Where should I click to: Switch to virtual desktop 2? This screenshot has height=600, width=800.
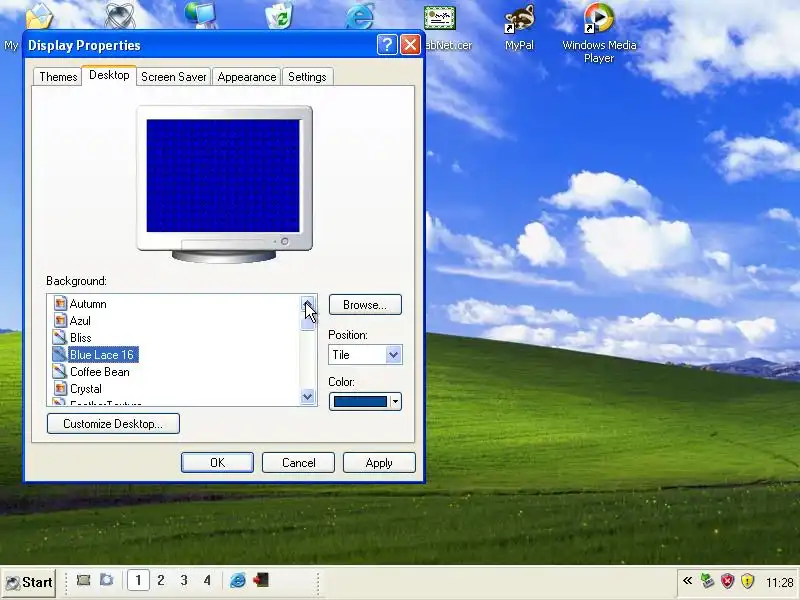[x=161, y=580]
